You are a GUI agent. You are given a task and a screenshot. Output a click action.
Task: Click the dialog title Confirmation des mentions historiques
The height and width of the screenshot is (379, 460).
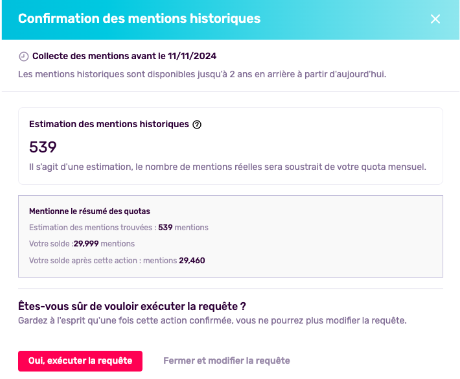(139, 19)
